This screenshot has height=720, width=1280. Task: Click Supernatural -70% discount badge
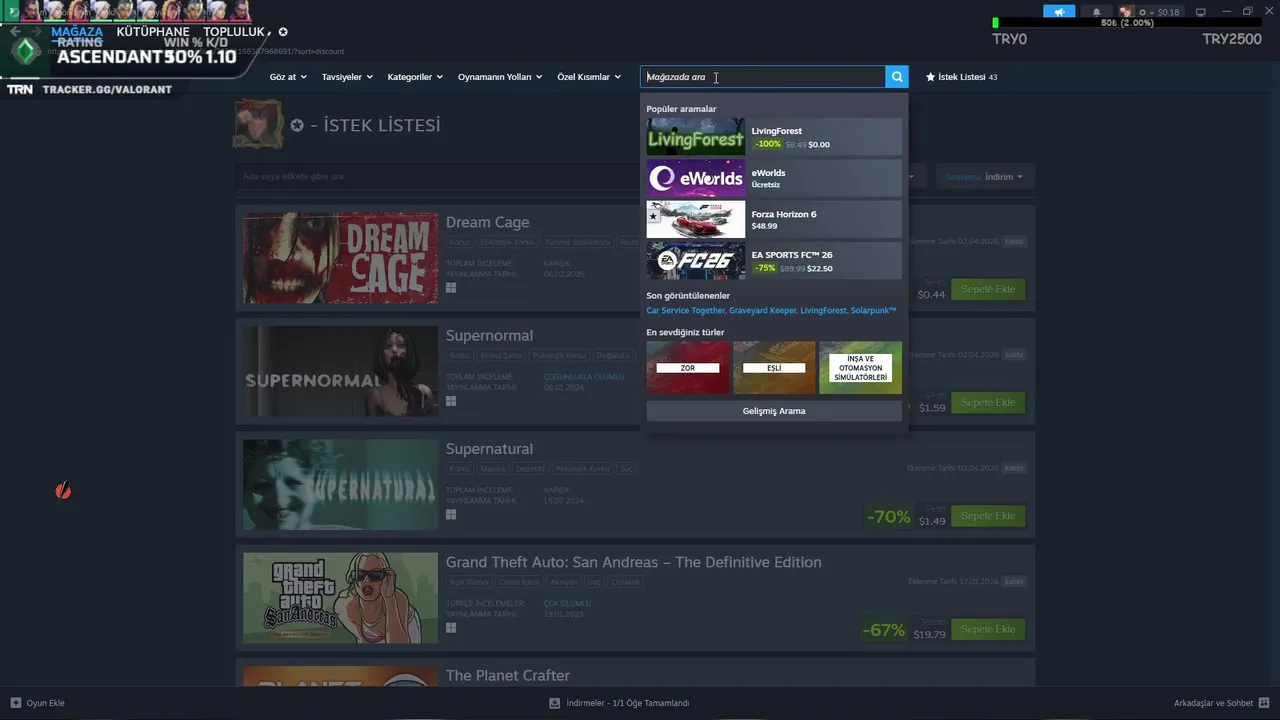coord(889,516)
